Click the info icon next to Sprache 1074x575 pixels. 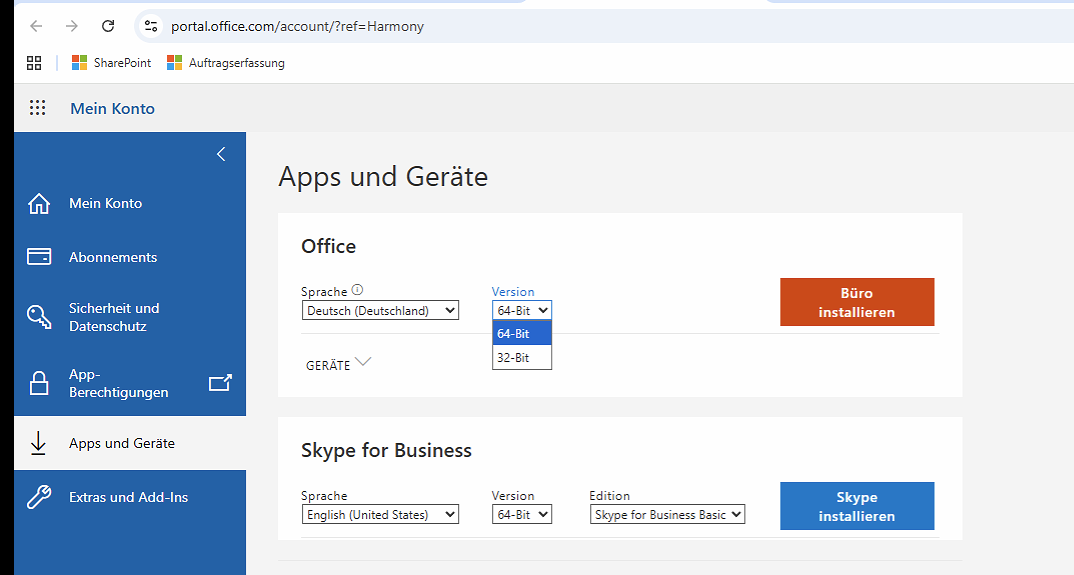[357, 291]
